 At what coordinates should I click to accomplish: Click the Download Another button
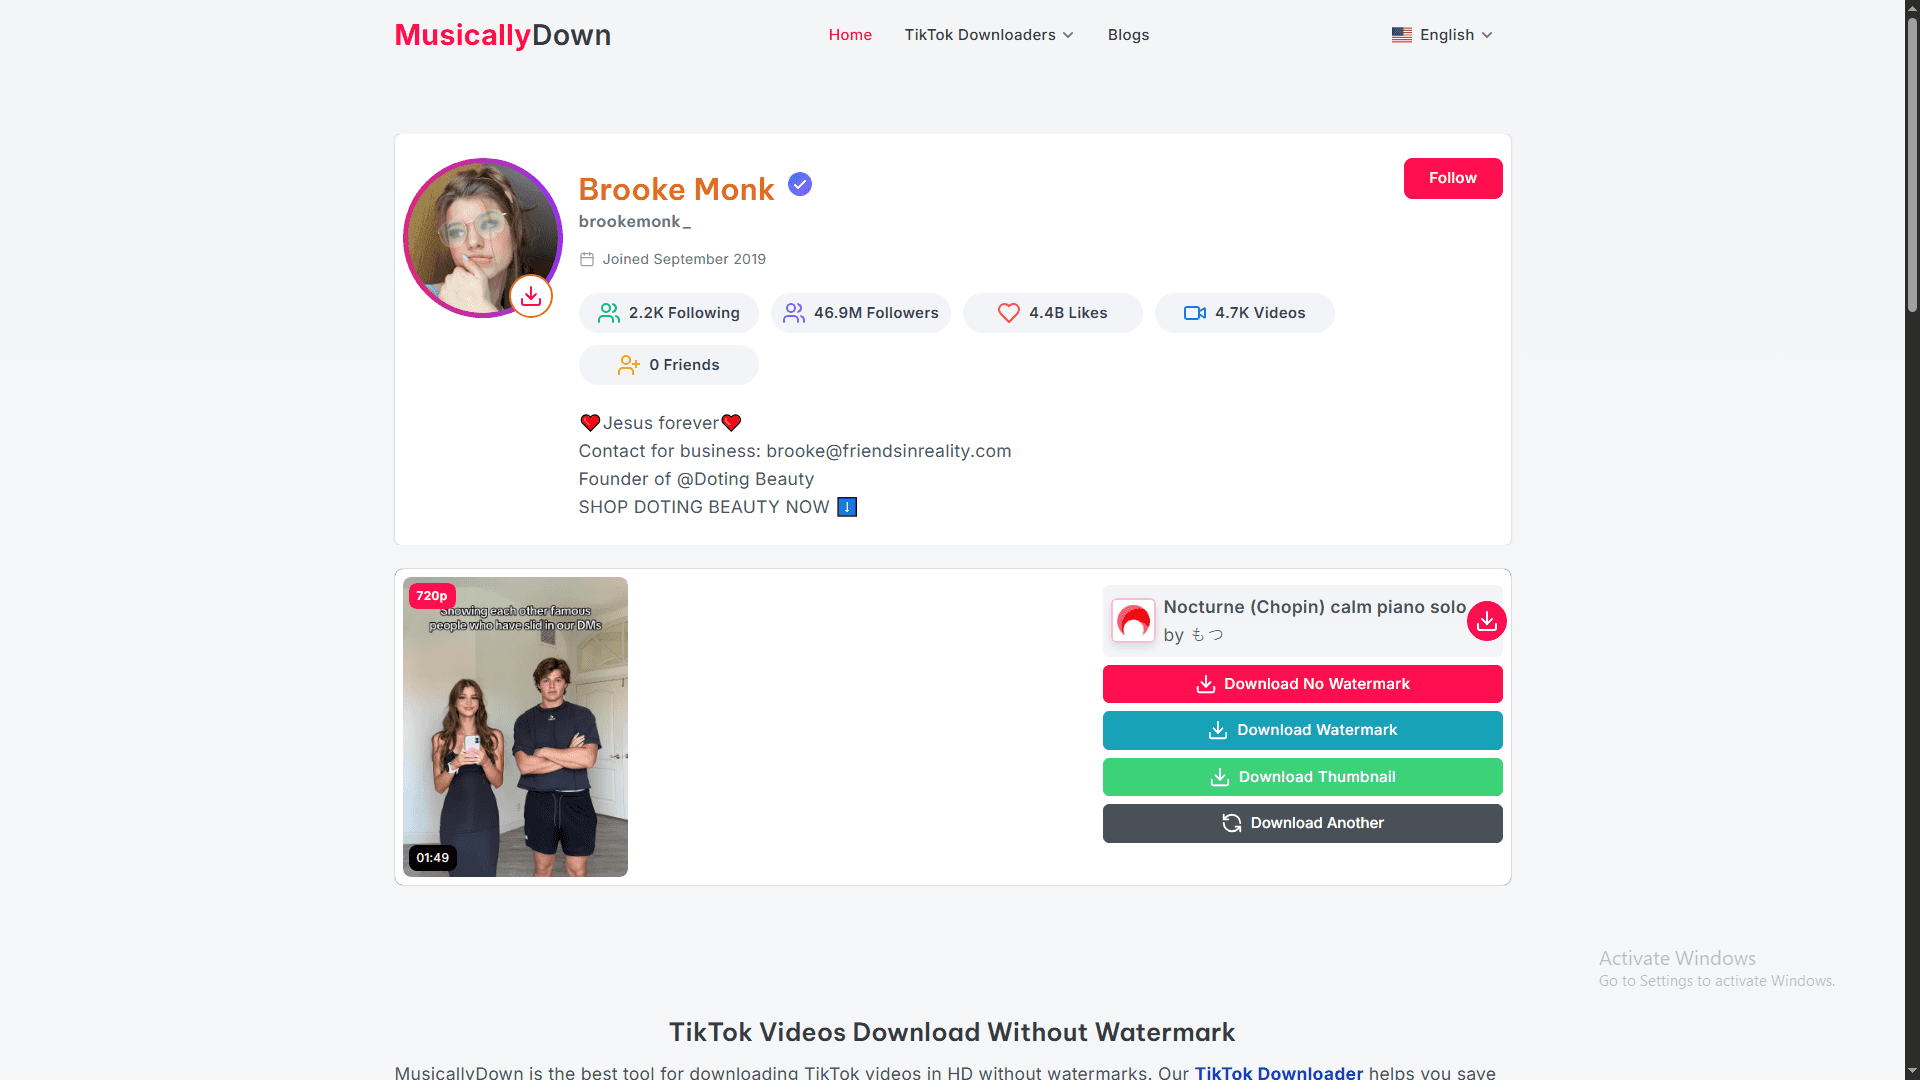coord(1302,823)
